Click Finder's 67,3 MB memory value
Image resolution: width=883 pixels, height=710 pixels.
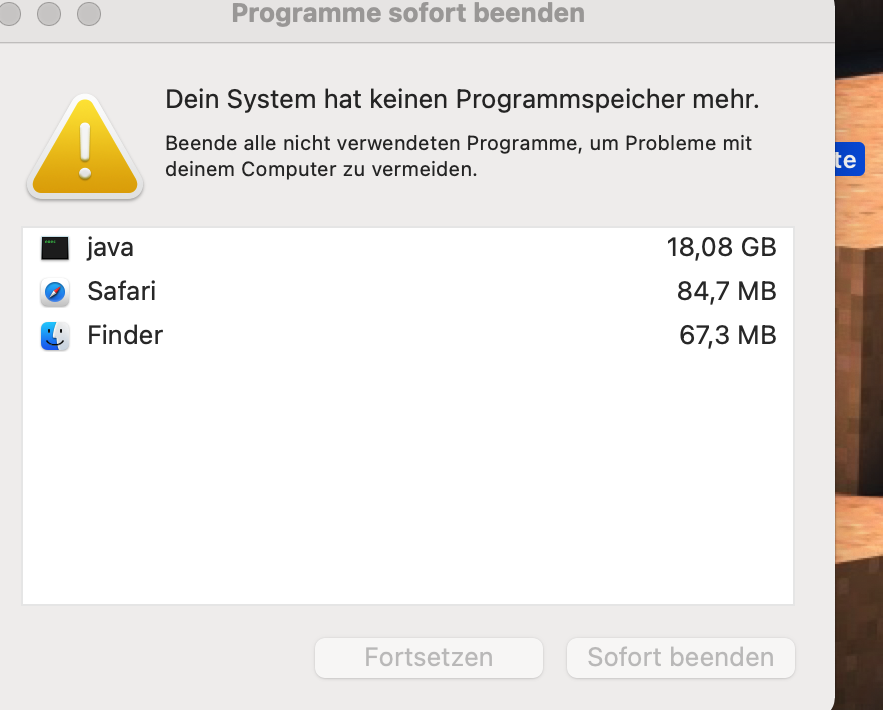(727, 336)
